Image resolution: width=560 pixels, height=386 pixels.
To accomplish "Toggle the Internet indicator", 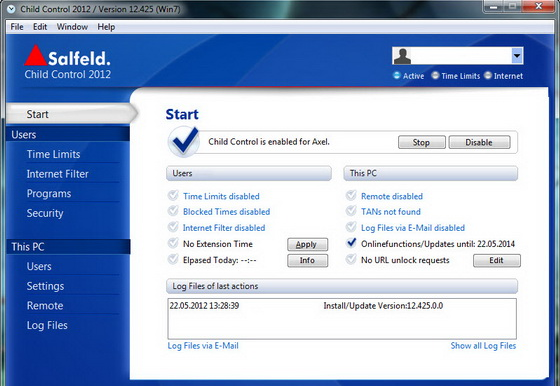I will (488, 75).
